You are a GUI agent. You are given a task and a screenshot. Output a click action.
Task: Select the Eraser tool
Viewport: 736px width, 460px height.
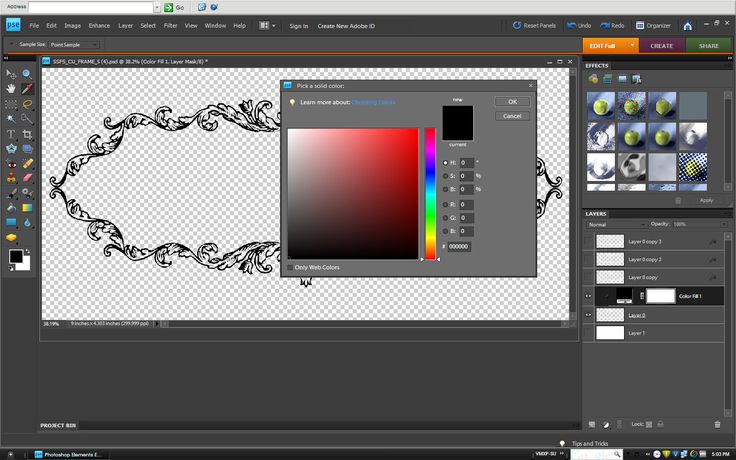click(x=27, y=177)
